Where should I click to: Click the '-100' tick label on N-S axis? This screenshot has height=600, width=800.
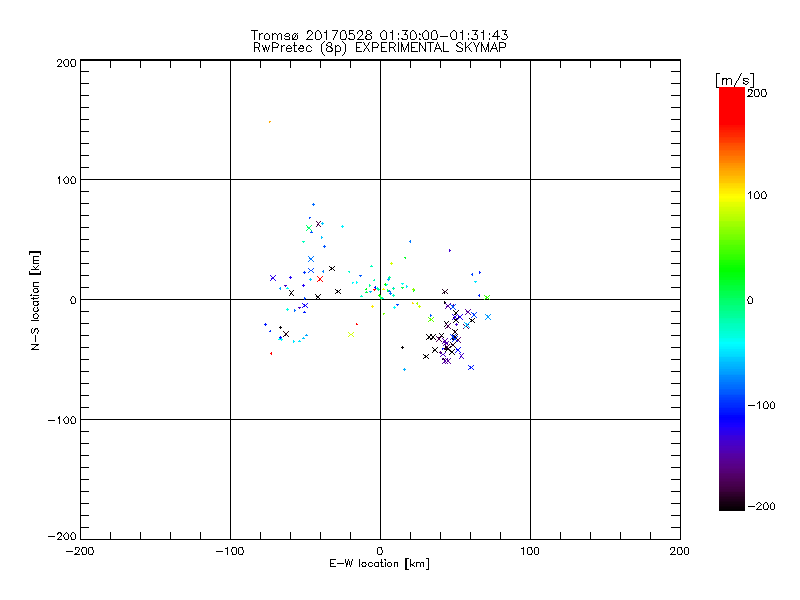[x=62, y=420]
